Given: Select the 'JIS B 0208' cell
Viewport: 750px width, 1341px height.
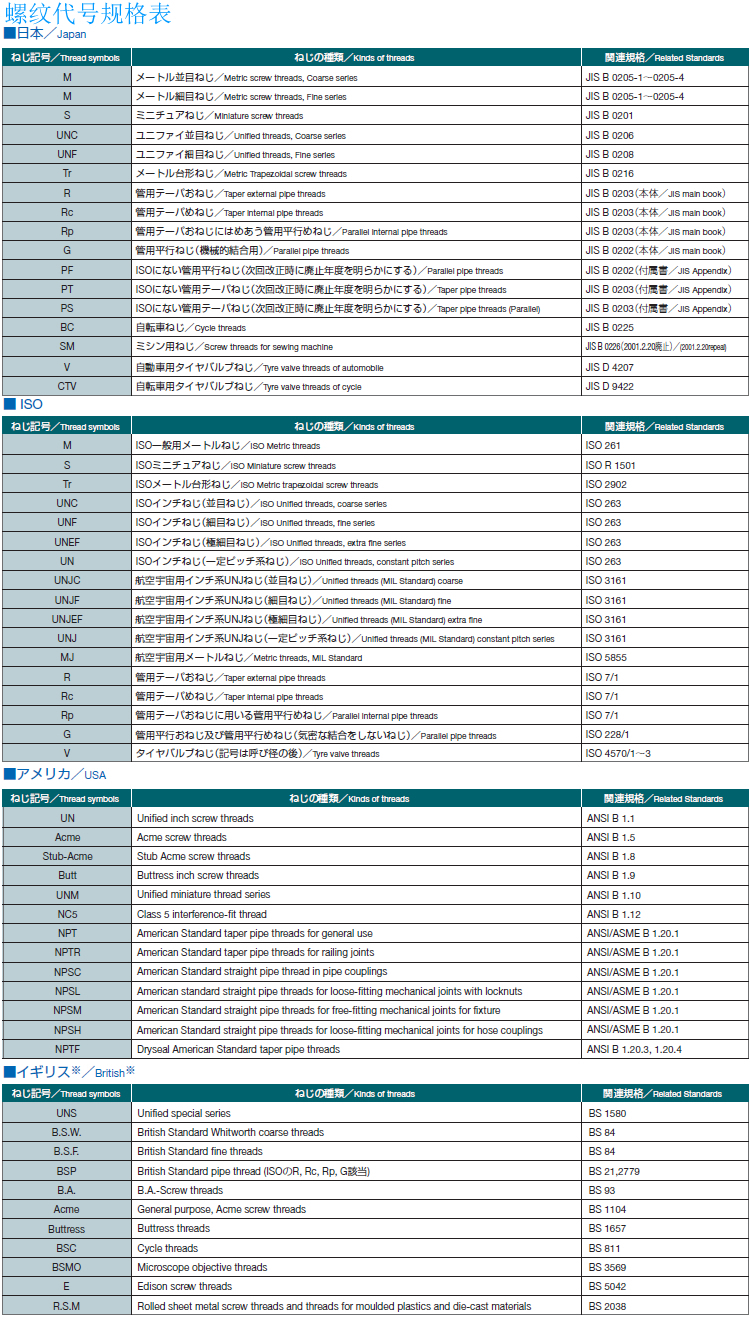Looking at the screenshot, I should click(x=665, y=155).
